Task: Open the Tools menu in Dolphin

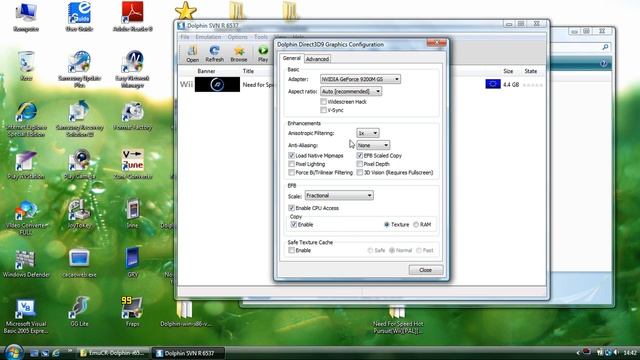Action: [x=261, y=37]
